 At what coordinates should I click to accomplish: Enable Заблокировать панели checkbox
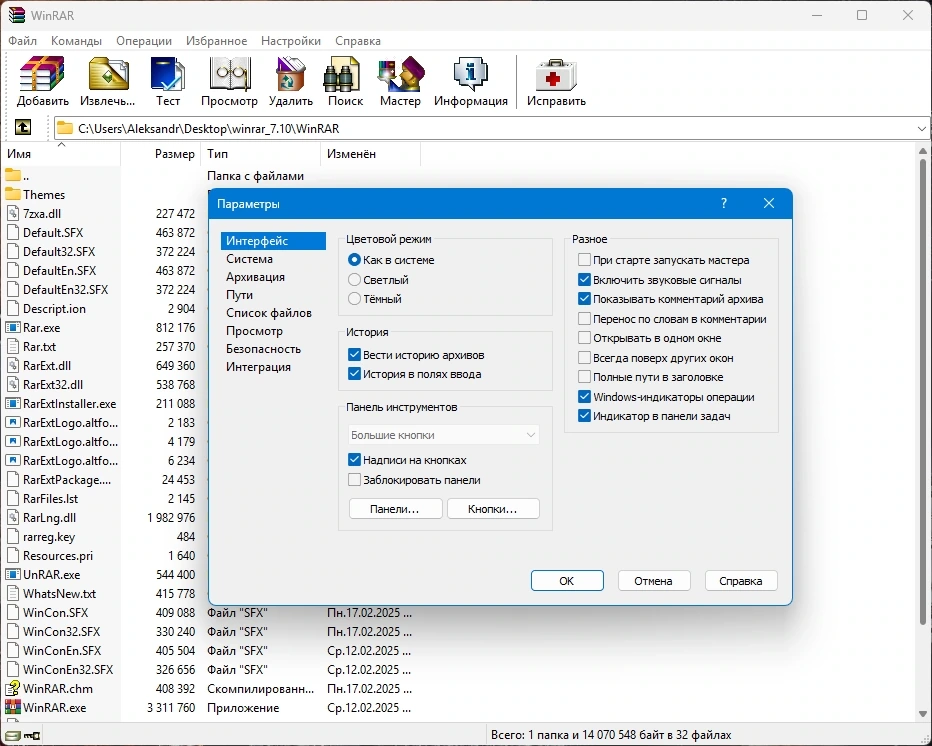pyautogui.click(x=354, y=480)
